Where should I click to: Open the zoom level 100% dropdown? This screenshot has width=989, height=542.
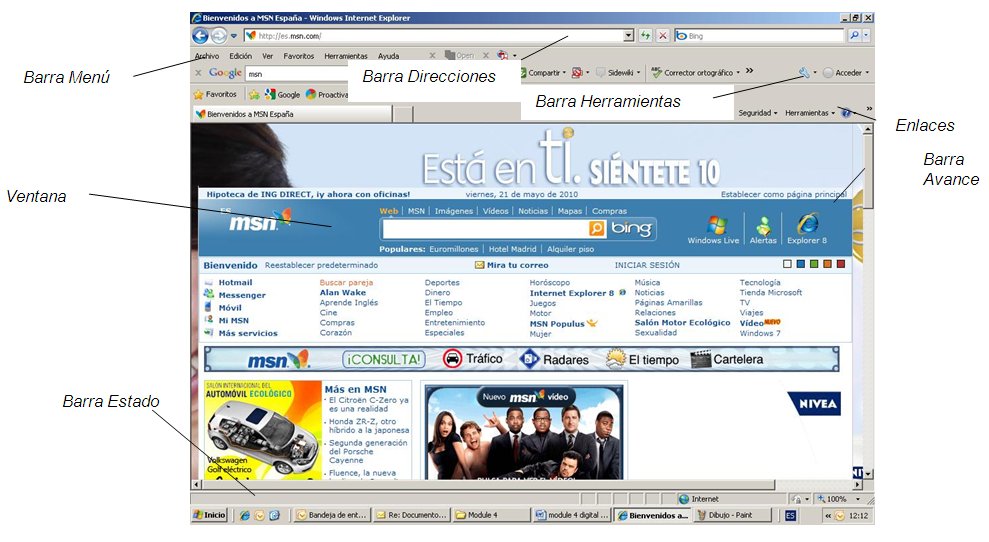(857, 499)
